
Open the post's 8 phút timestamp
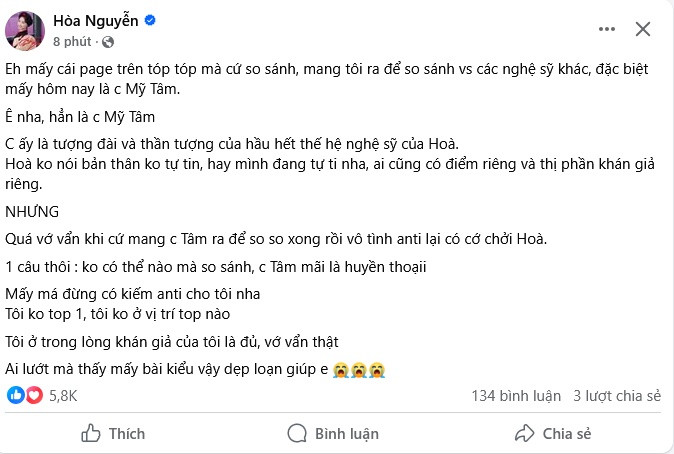(71, 41)
